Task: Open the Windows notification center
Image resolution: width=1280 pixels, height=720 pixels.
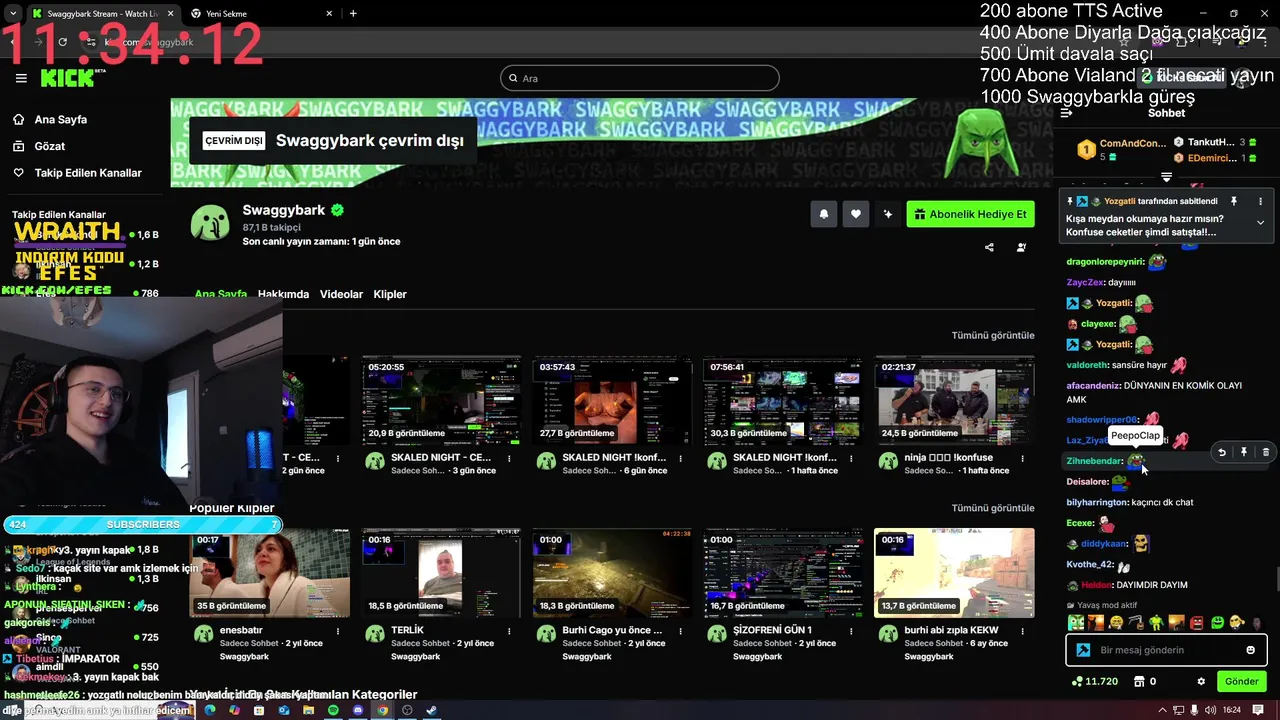Action: tap(1258, 710)
